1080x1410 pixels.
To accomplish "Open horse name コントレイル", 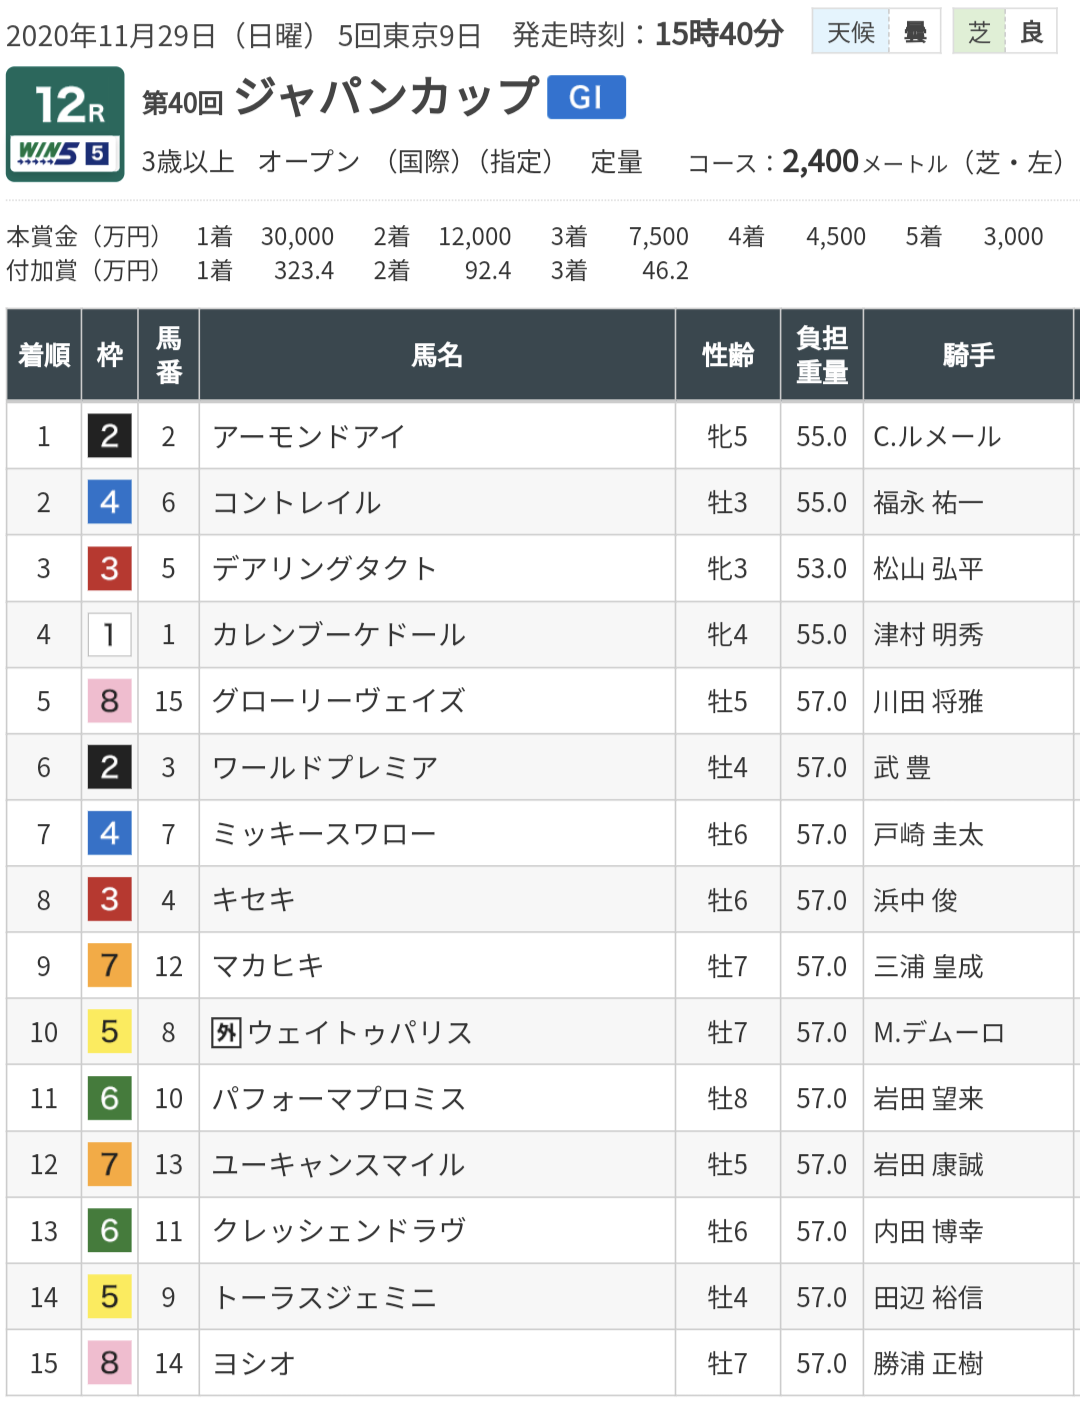I will [x=297, y=502].
